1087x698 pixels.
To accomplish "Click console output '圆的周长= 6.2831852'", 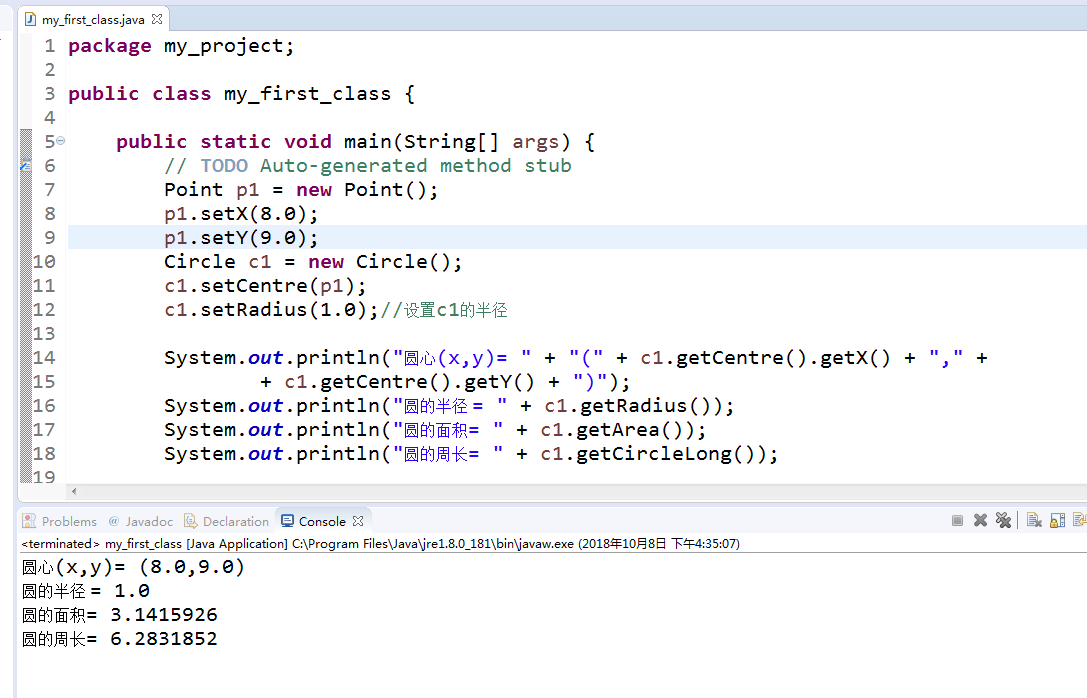I will pyautogui.click(x=119, y=639).
